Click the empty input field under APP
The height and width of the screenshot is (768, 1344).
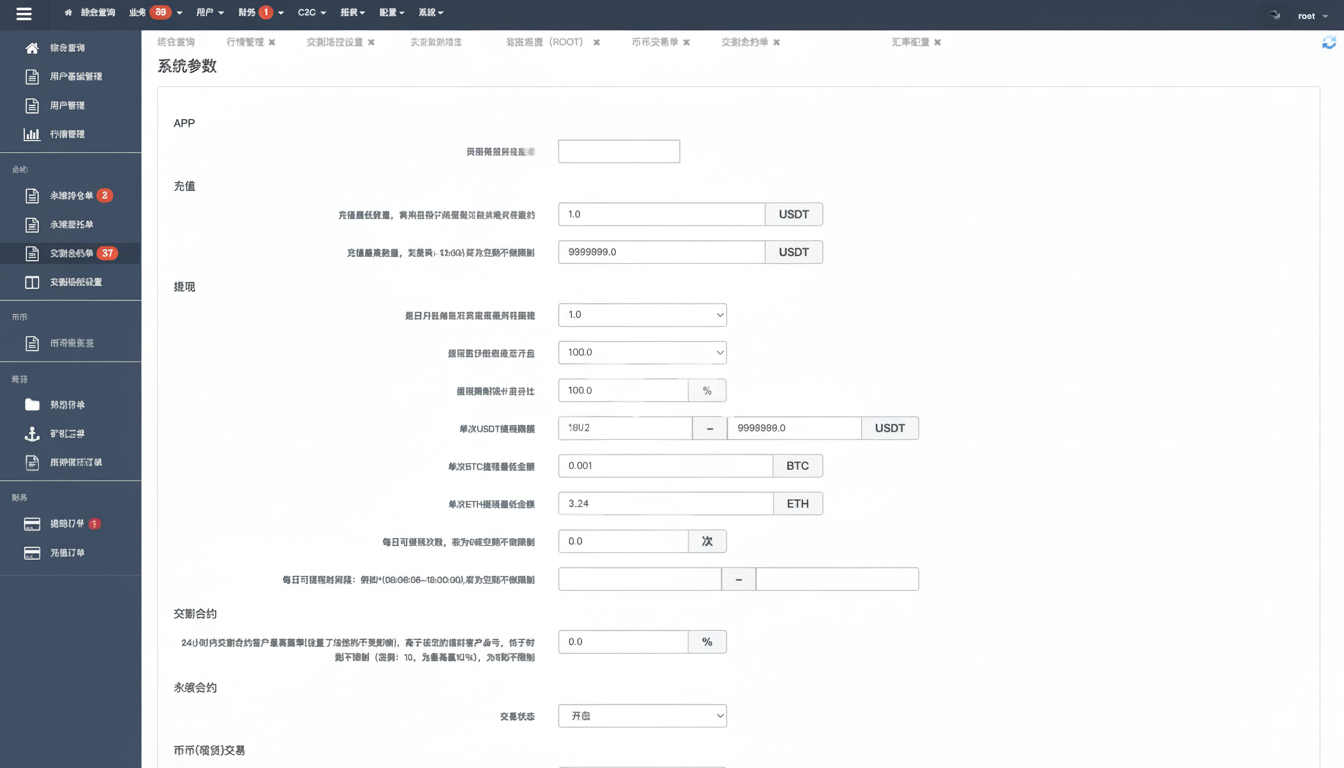(x=618, y=152)
